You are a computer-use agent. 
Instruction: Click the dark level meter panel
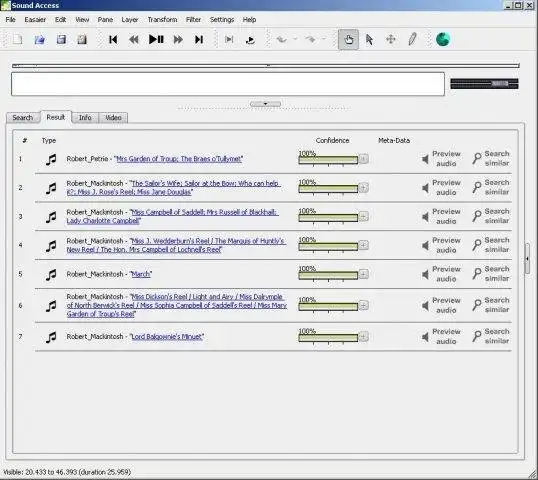[484, 84]
